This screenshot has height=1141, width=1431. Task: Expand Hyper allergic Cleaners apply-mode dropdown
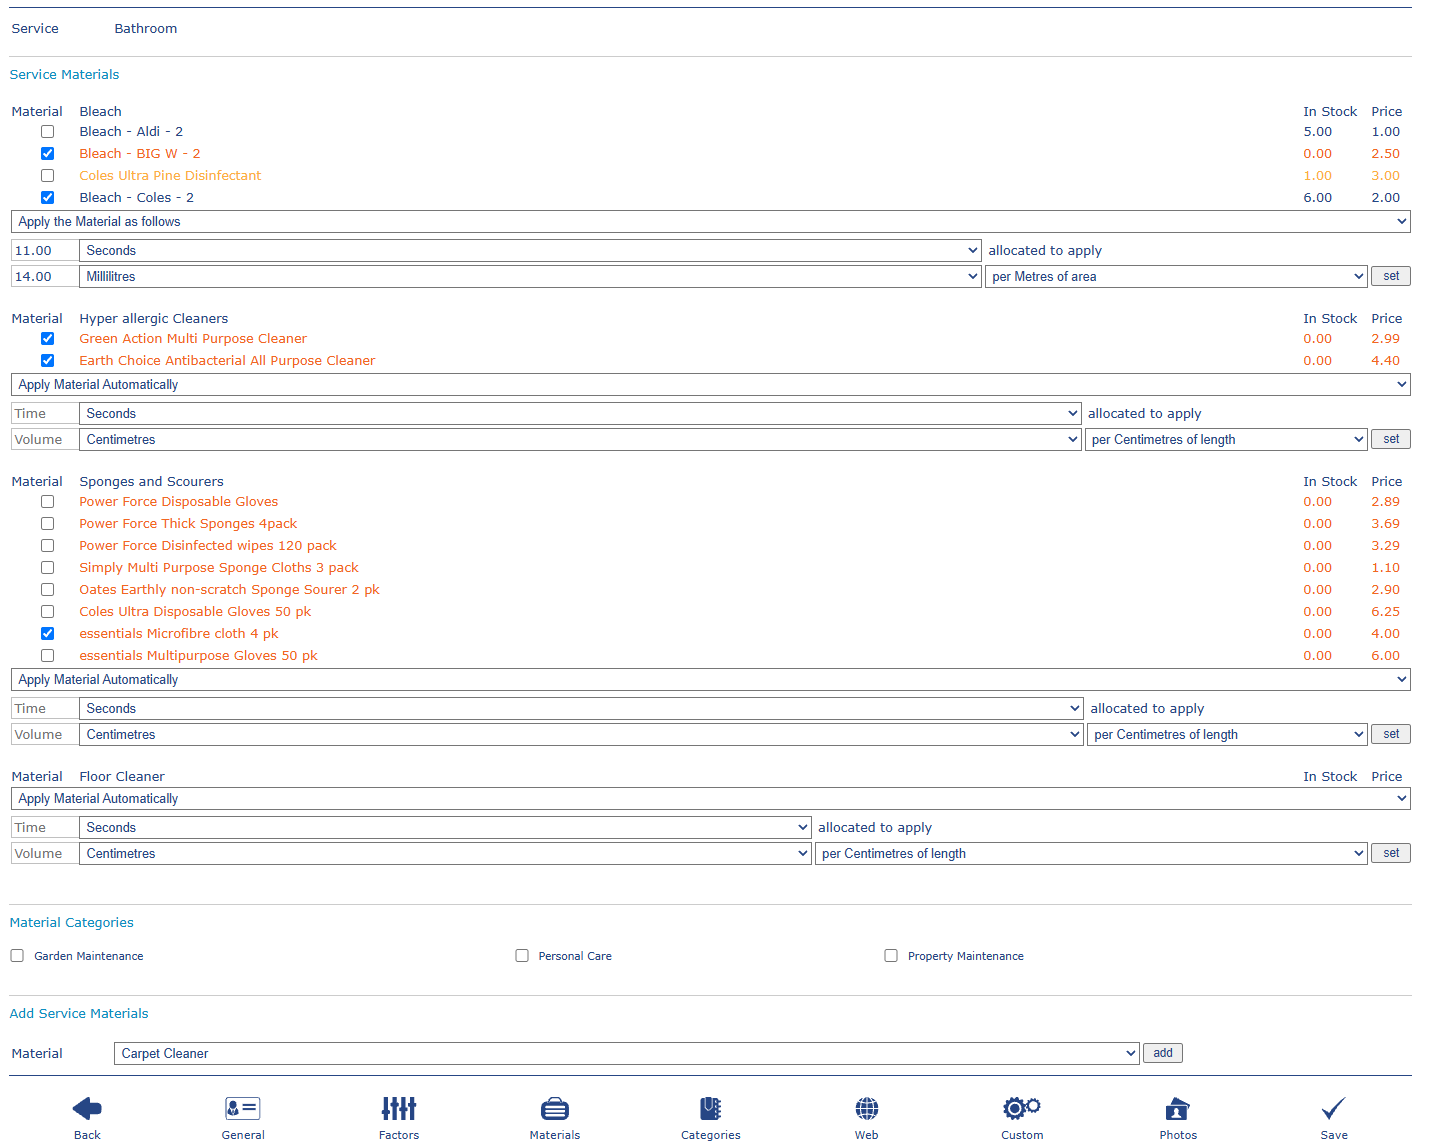coord(711,385)
